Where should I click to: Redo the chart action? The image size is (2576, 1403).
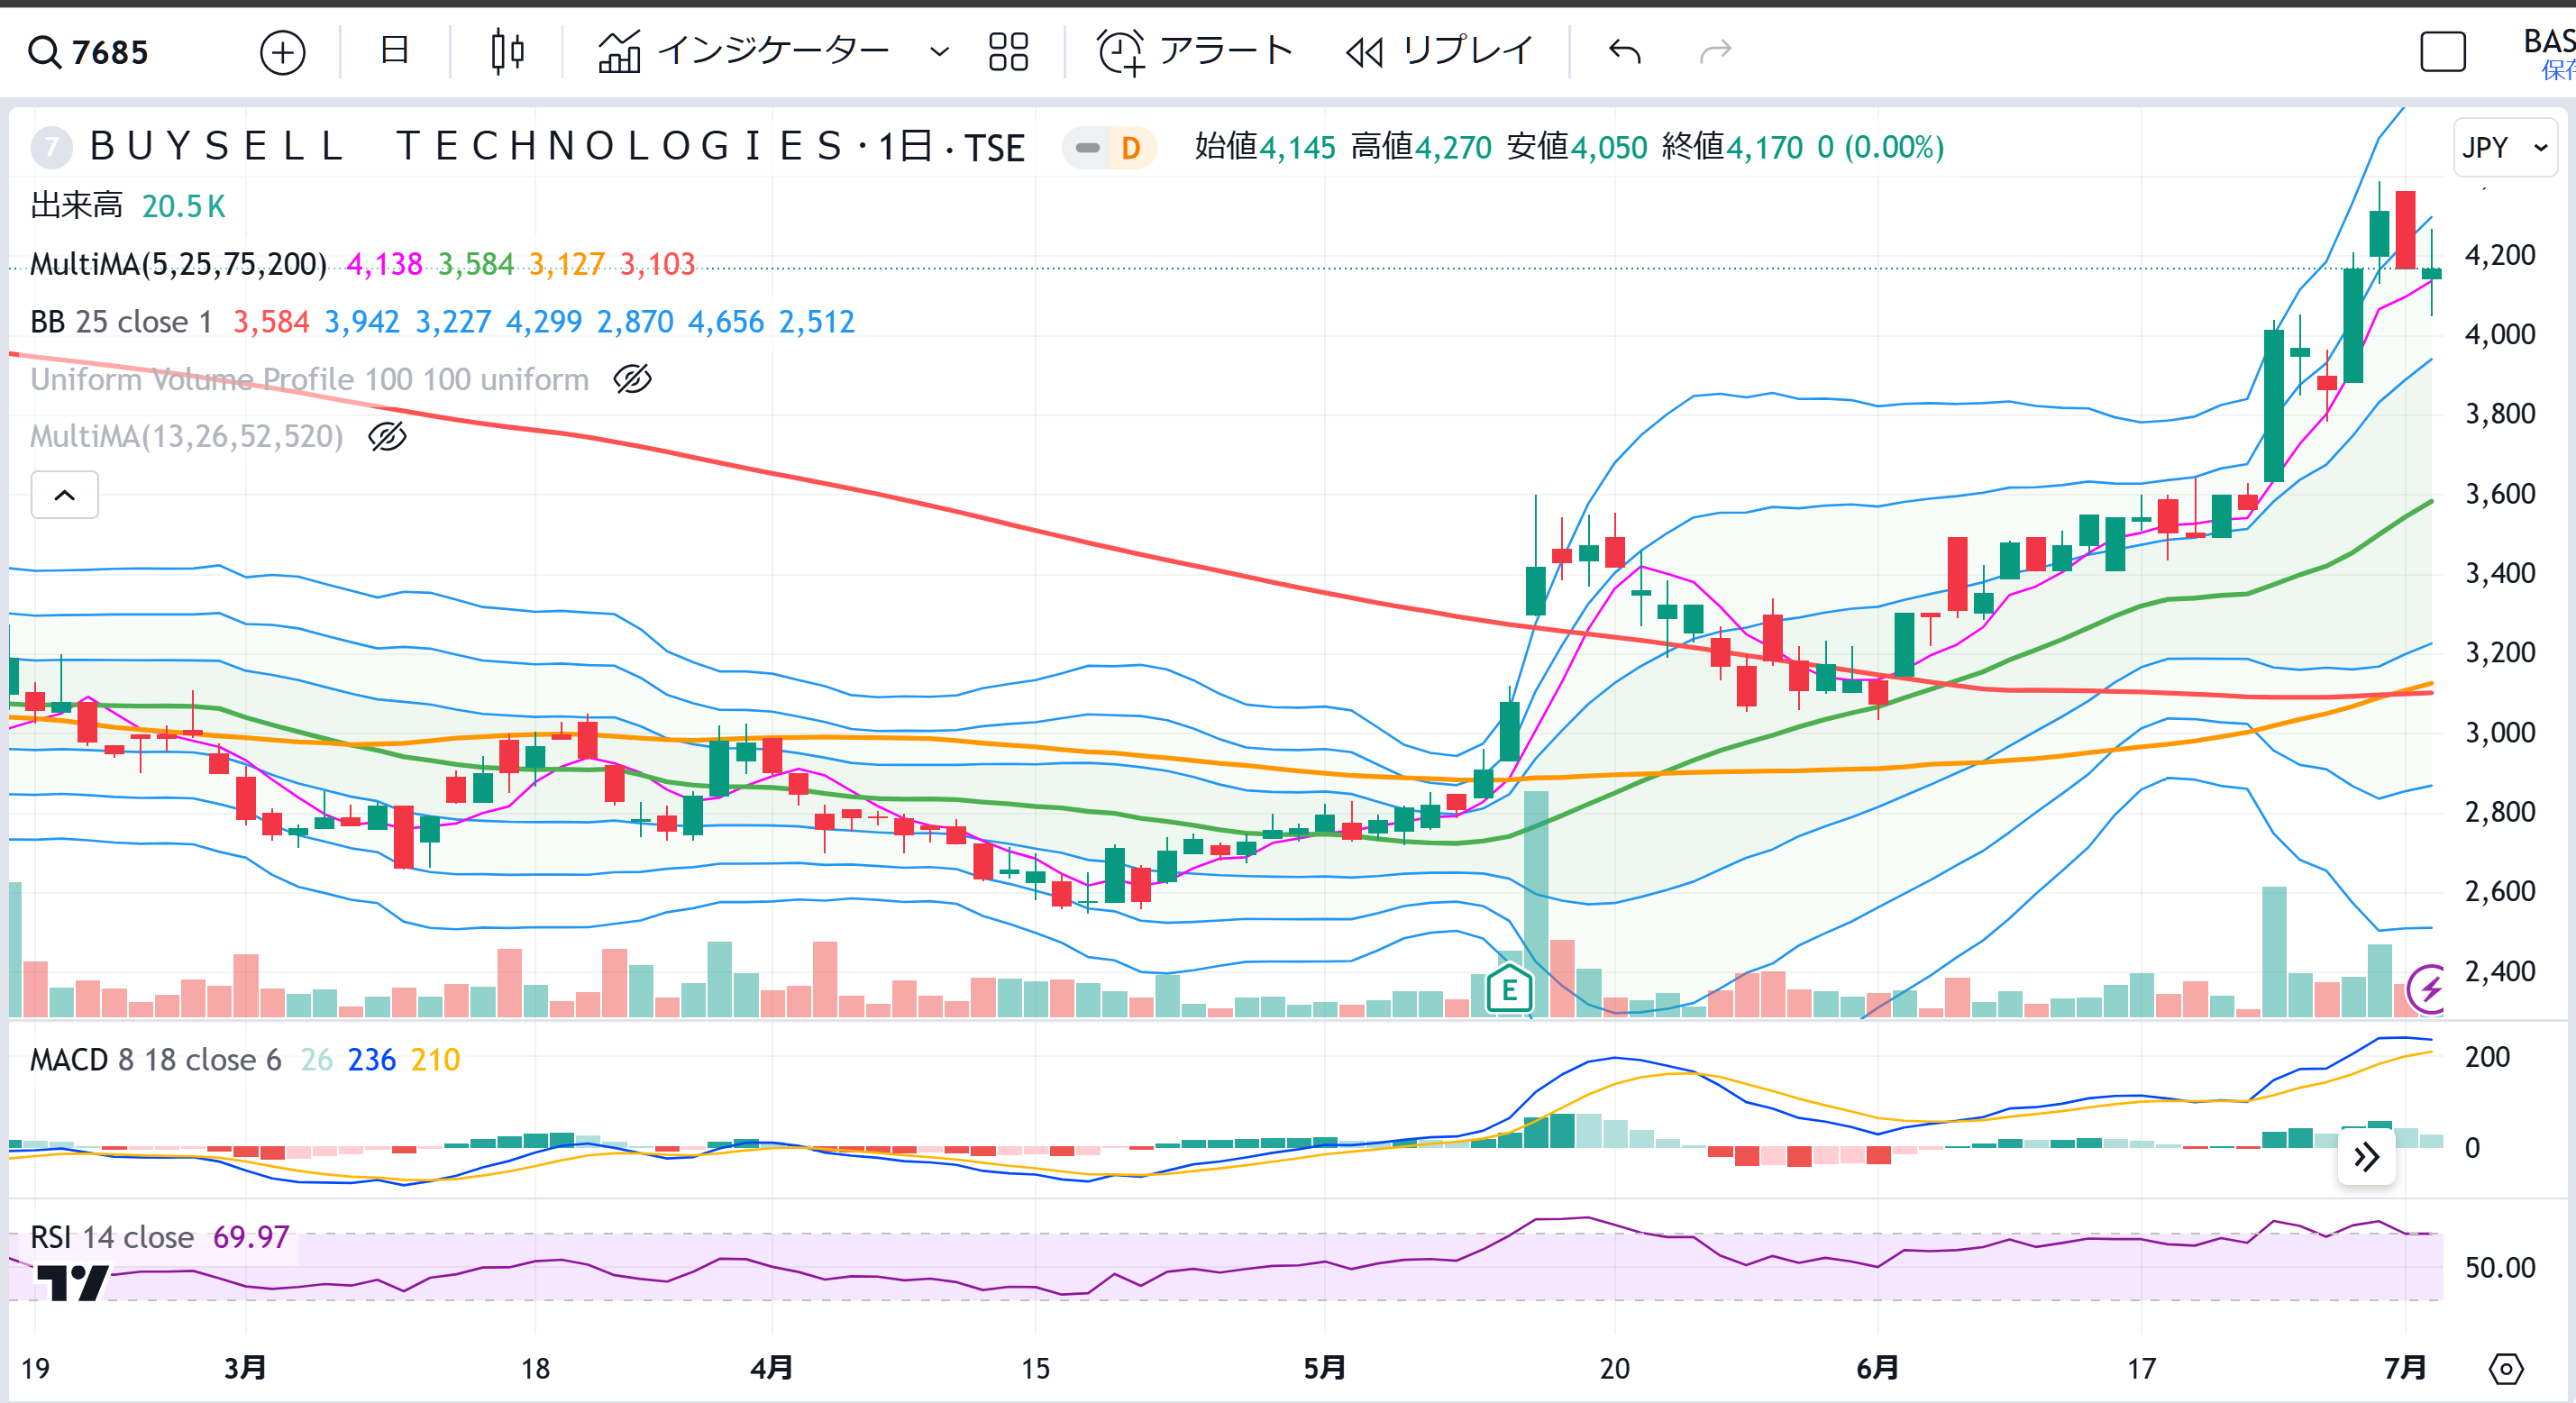[1715, 51]
